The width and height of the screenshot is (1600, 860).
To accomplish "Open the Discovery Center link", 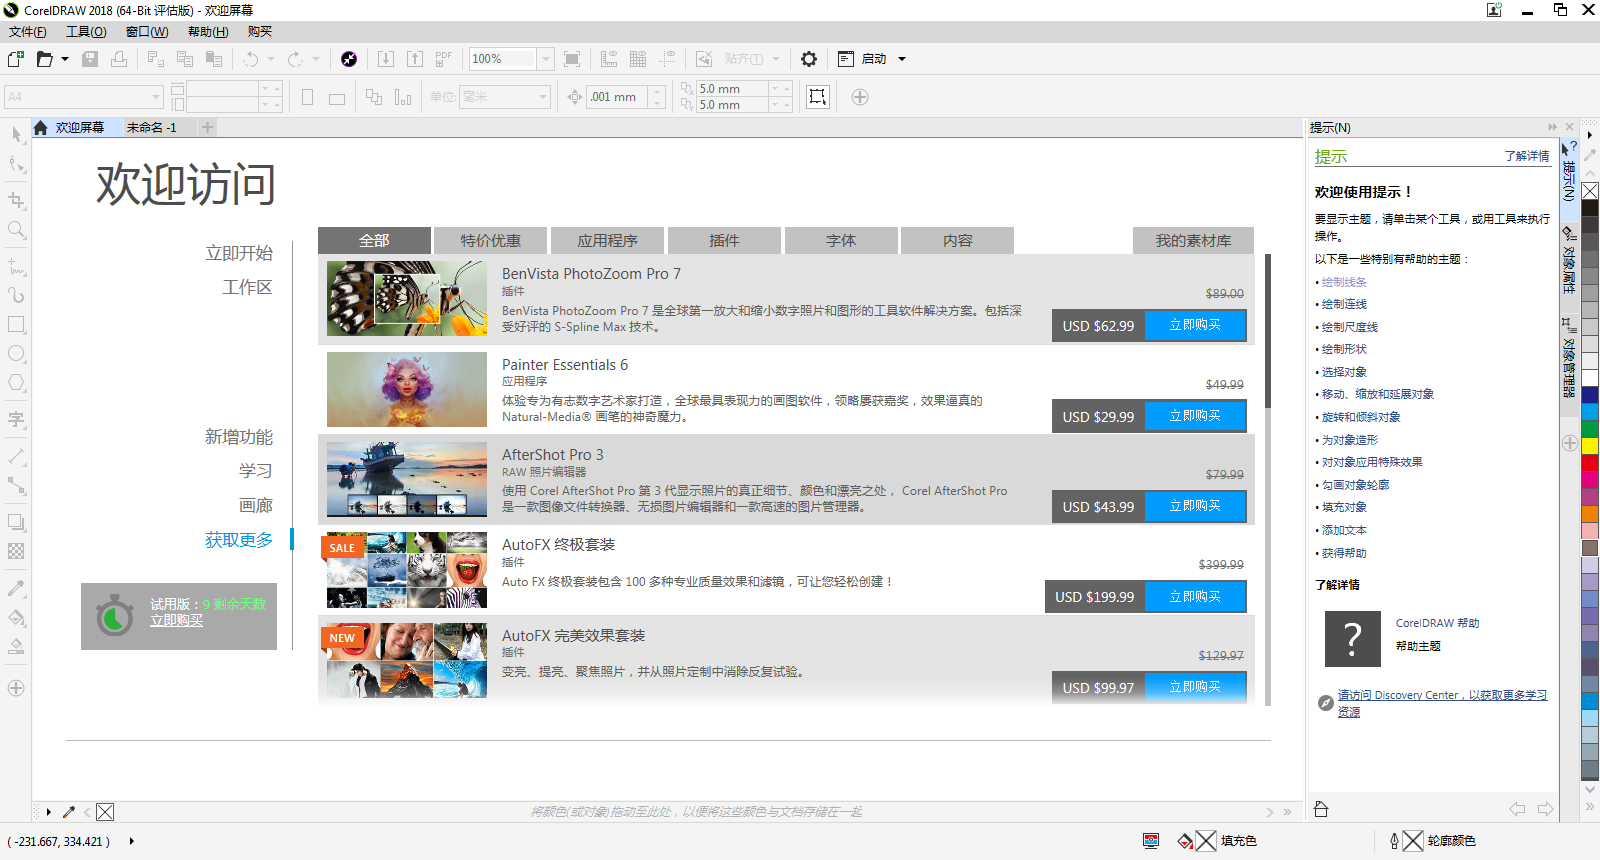I will pos(1442,703).
